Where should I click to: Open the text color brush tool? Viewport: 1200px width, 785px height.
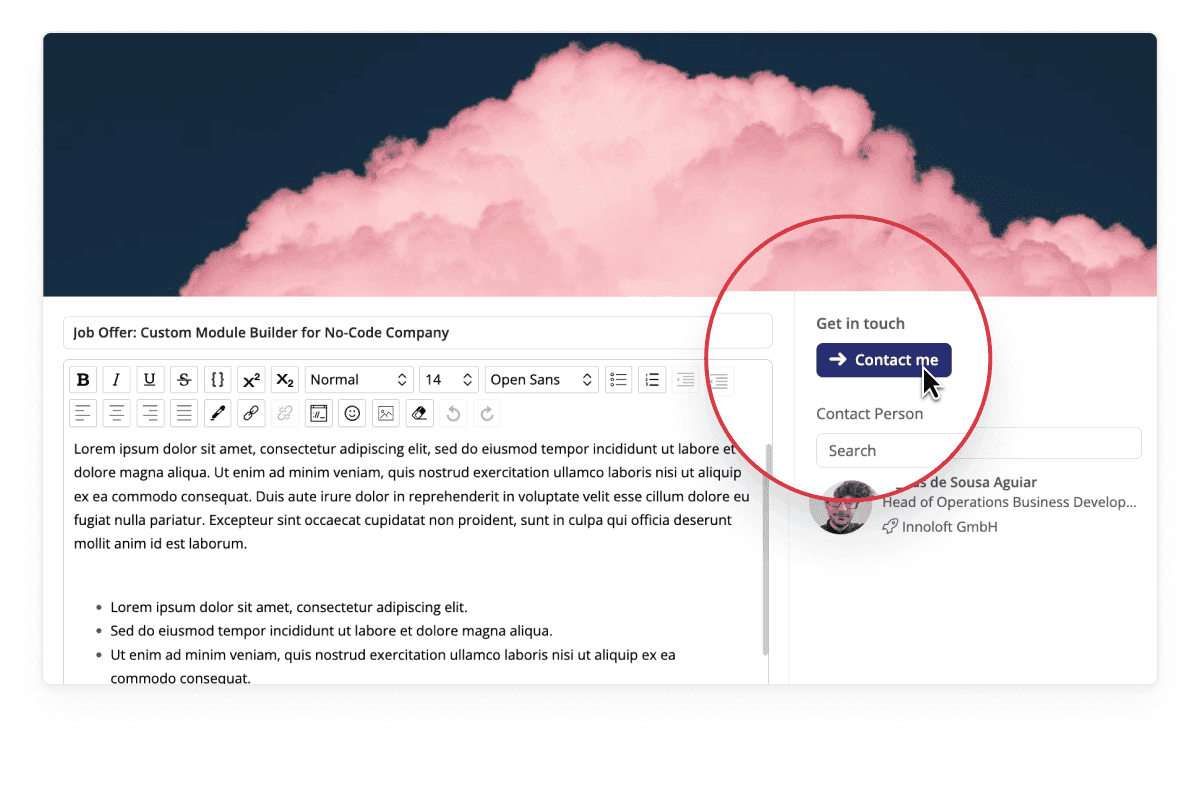pyautogui.click(x=217, y=413)
